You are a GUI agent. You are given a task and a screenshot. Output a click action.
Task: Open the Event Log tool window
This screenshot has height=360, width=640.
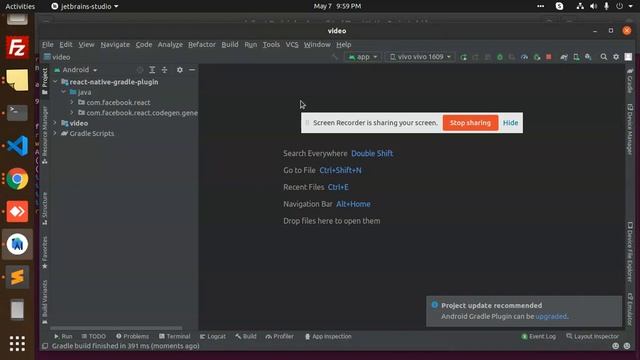point(538,336)
